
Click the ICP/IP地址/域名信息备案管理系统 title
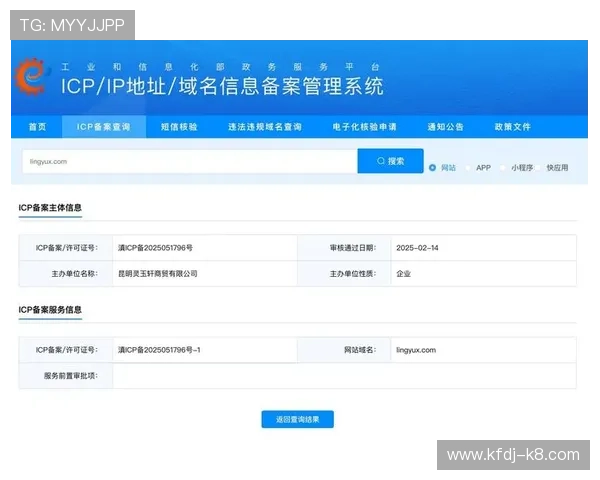(x=222, y=86)
